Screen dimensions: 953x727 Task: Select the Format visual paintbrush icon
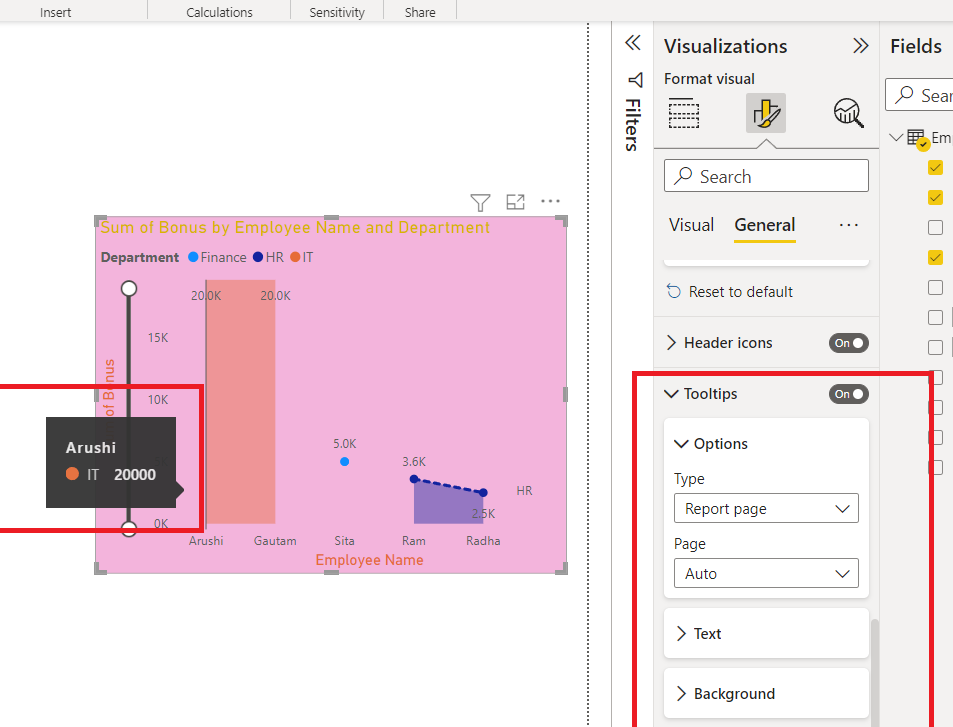[765, 113]
